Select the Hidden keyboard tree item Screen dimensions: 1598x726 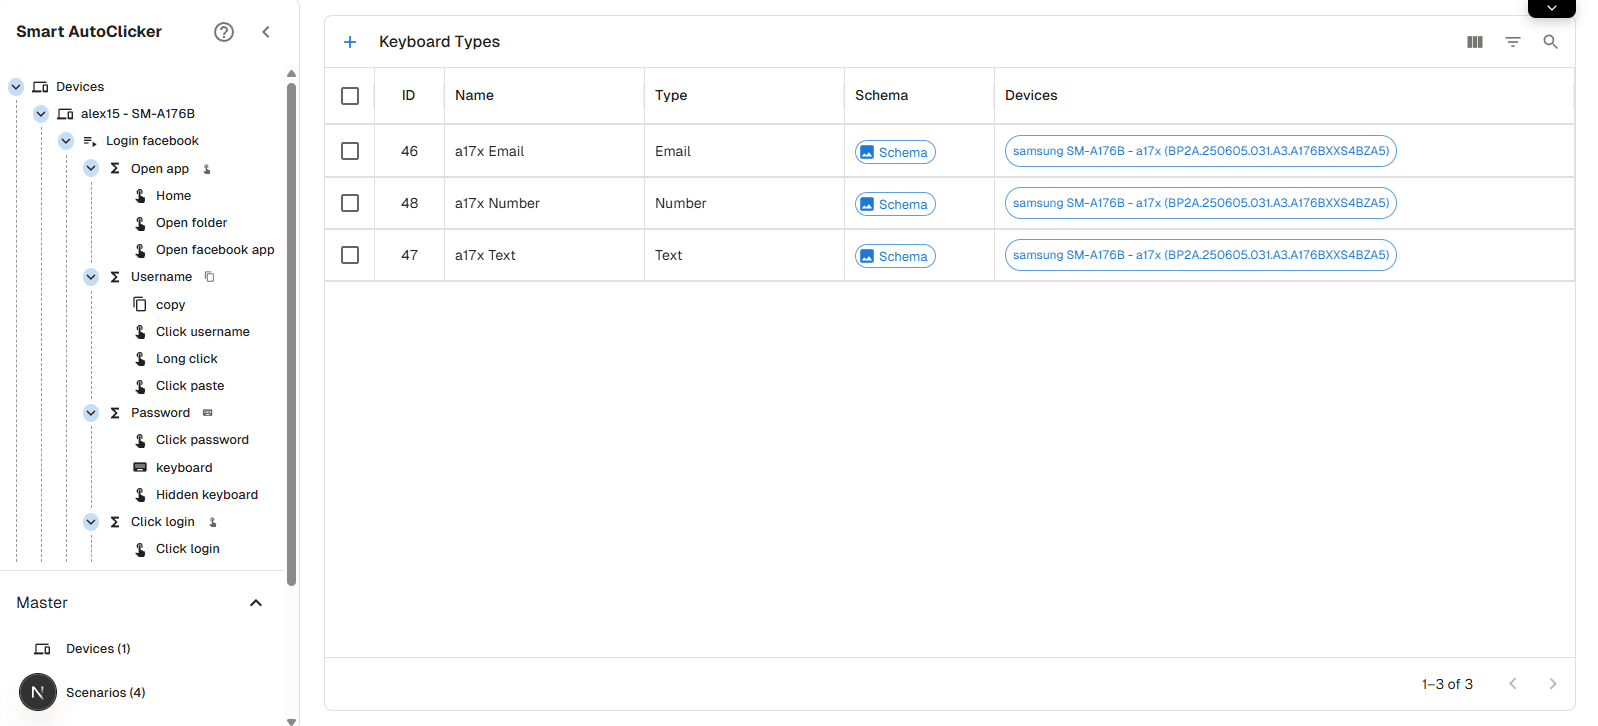206,495
